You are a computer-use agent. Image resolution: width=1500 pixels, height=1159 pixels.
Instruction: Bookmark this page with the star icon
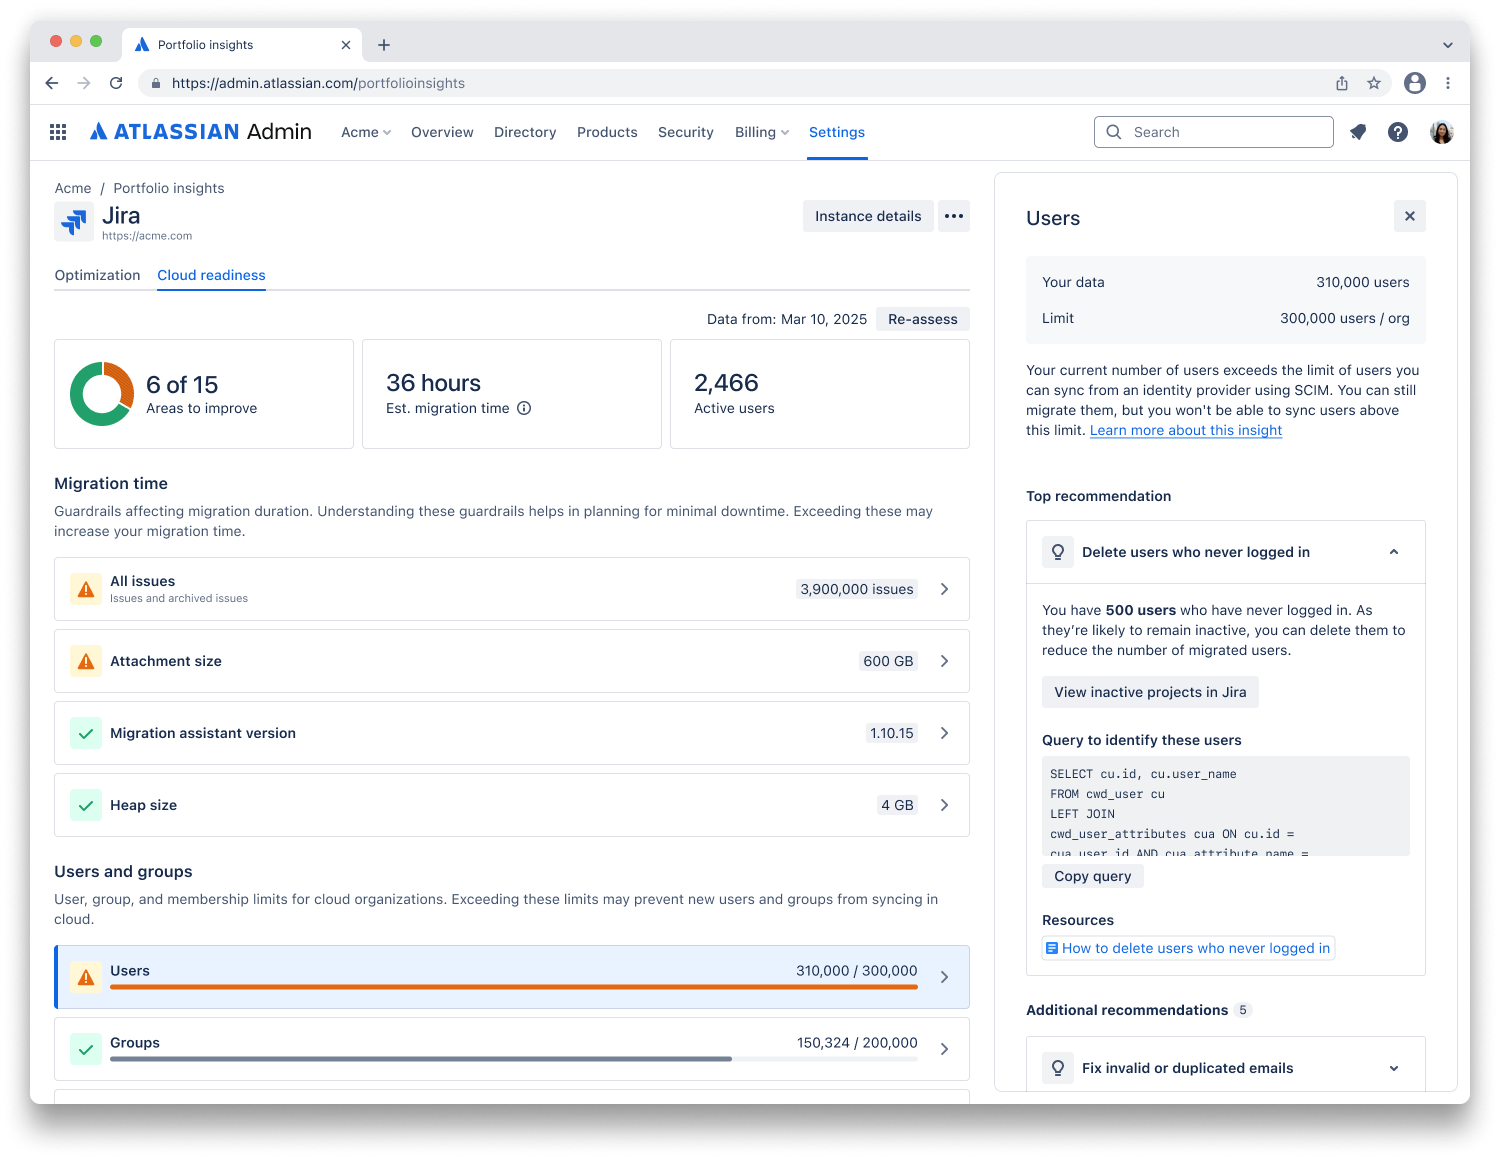point(1374,83)
